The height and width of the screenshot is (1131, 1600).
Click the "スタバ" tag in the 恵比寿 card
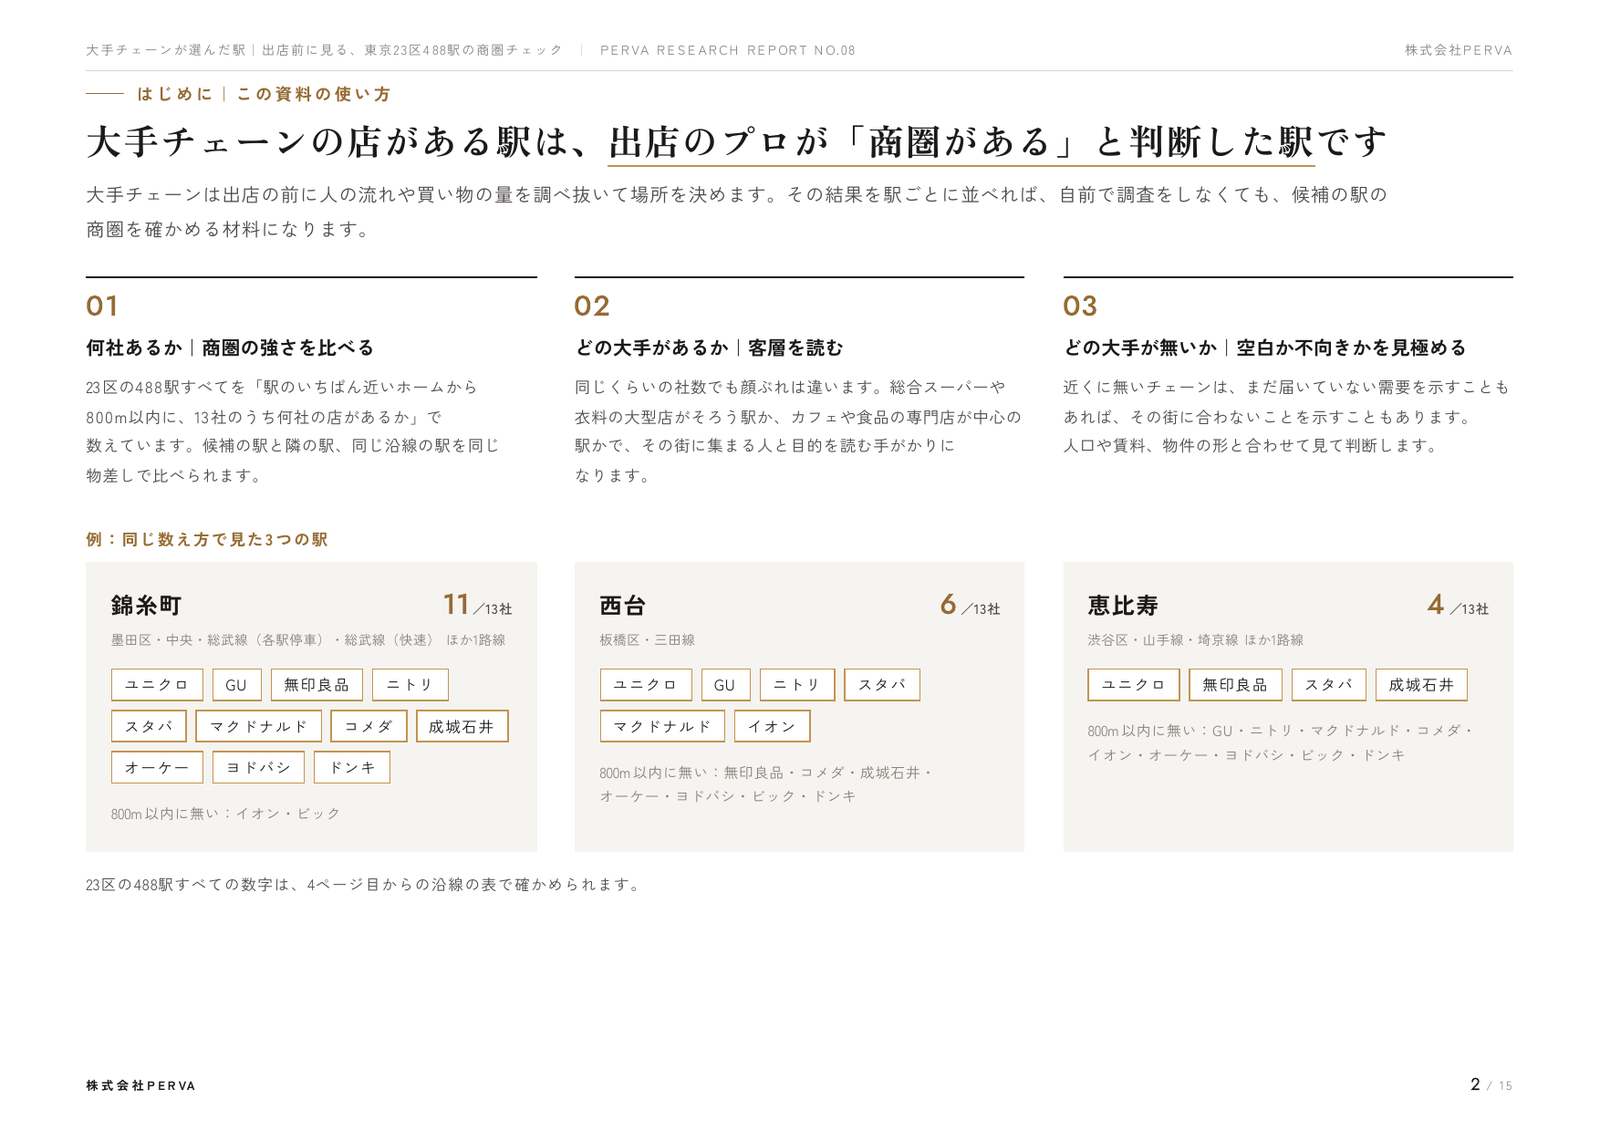1329,685
